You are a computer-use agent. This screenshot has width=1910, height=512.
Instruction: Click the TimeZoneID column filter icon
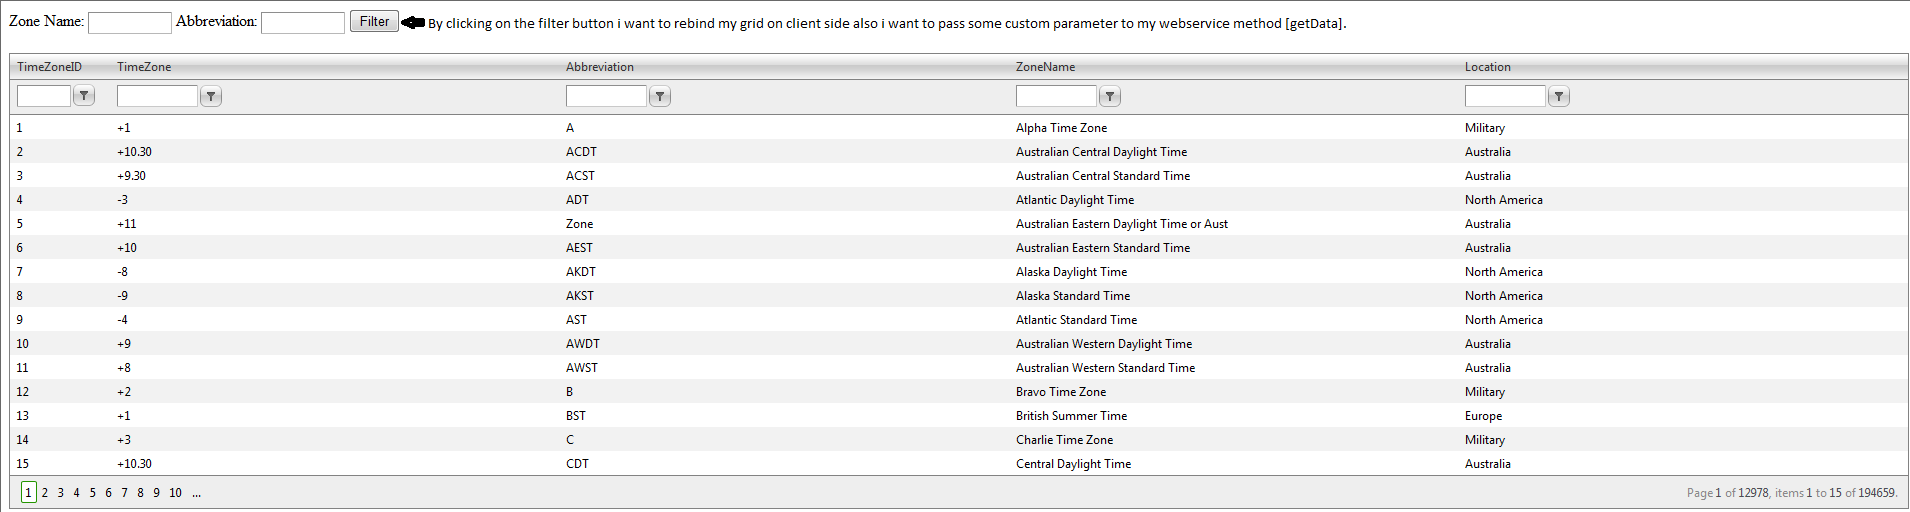click(84, 96)
